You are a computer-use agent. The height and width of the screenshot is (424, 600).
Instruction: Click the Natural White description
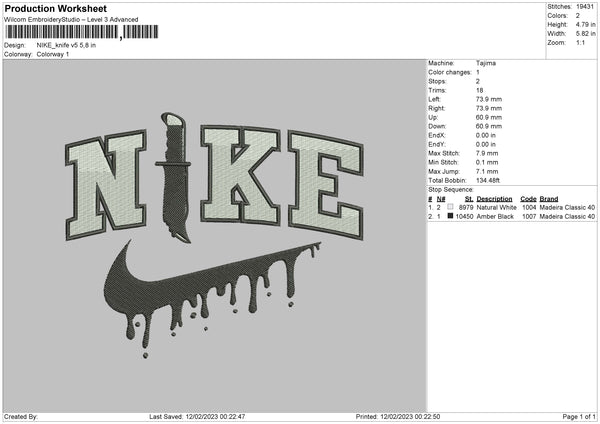click(x=497, y=208)
